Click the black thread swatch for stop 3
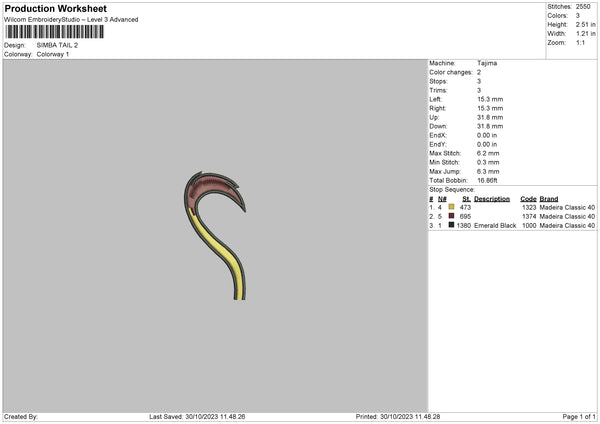Image resolution: width=600 pixels, height=424 pixels. click(452, 225)
